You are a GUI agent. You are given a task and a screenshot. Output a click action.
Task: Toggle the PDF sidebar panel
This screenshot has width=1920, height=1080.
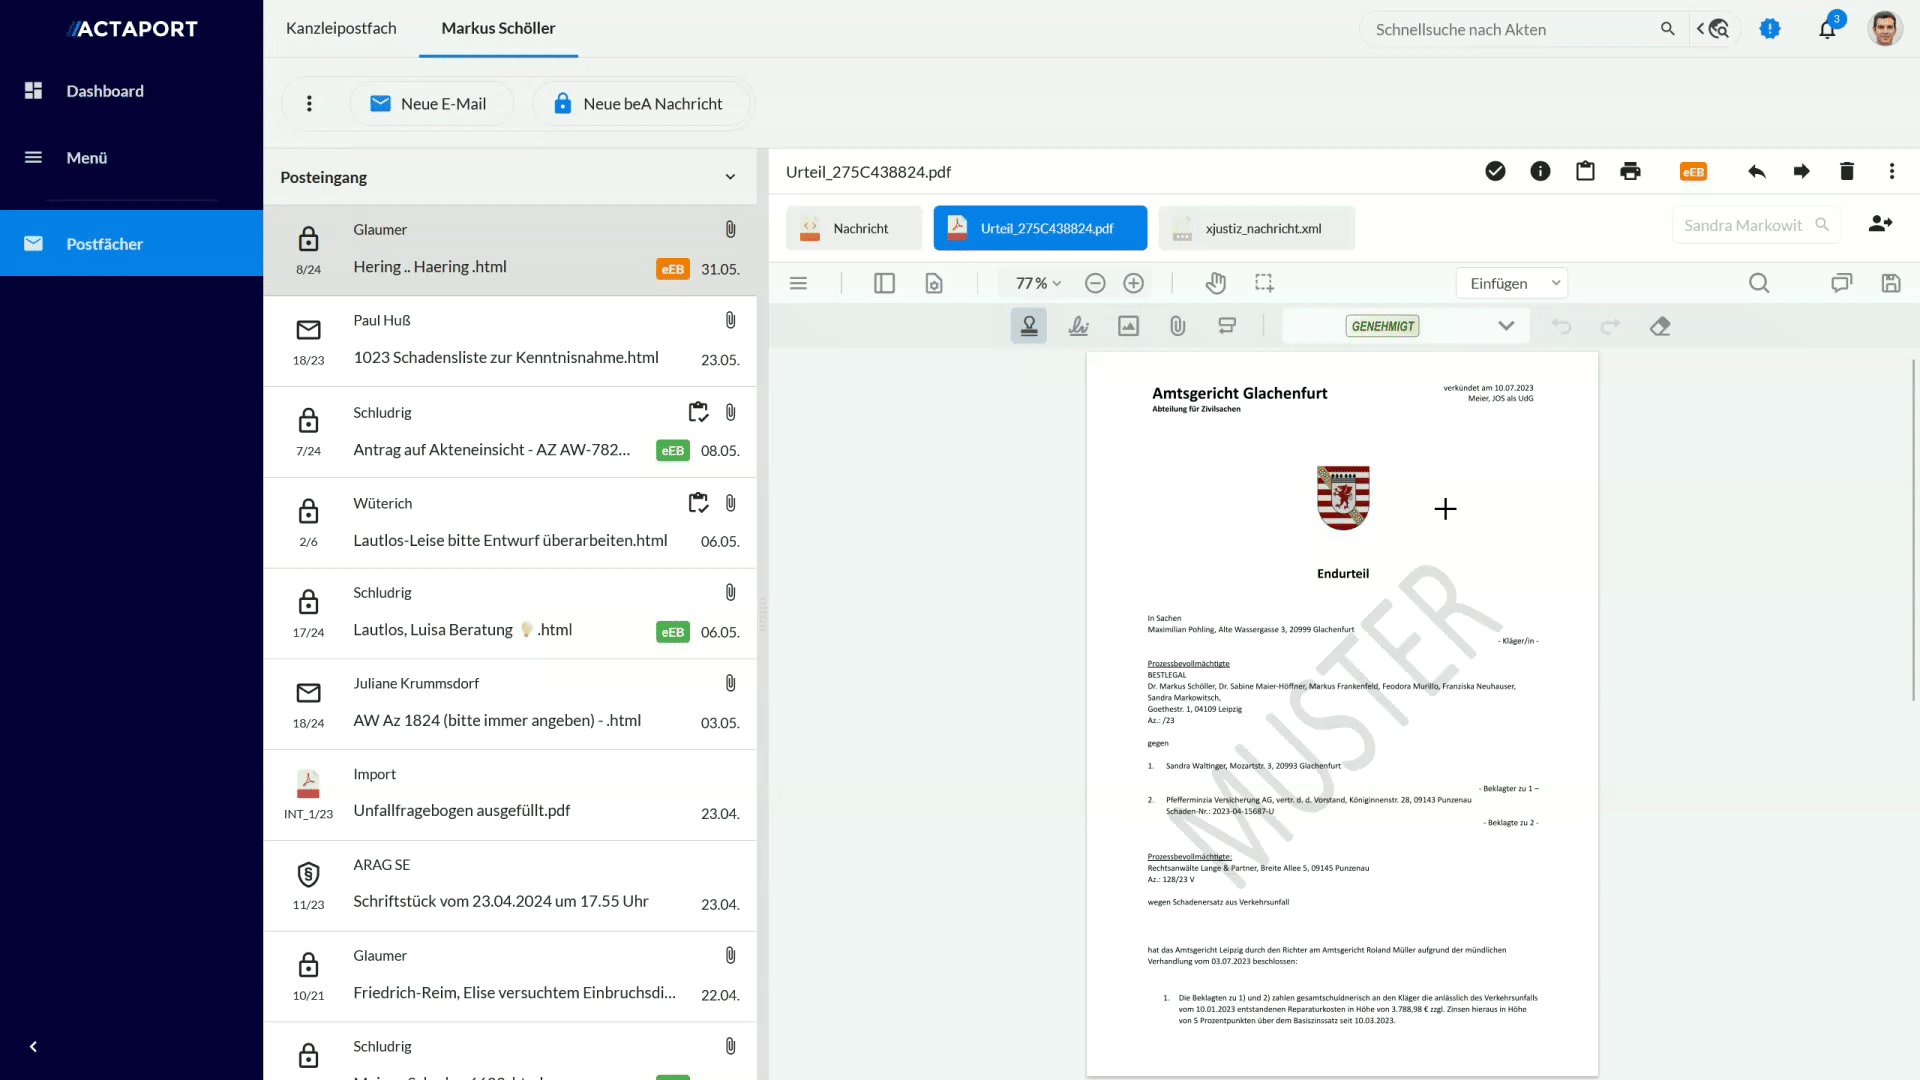tap(884, 284)
